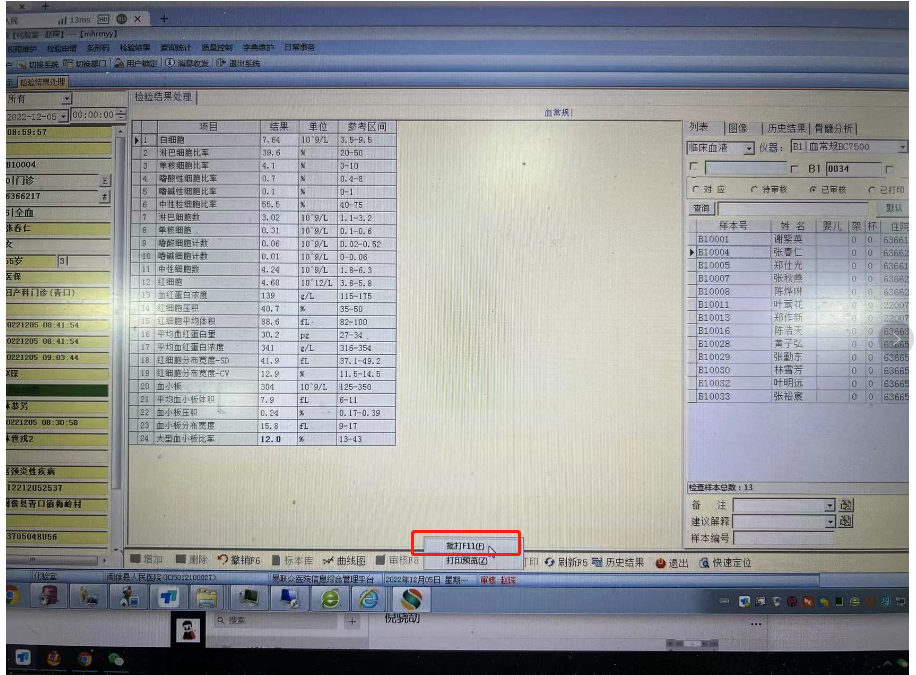Click the 样本编号 input field
This screenshot has height=675, width=916.
tap(783, 538)
